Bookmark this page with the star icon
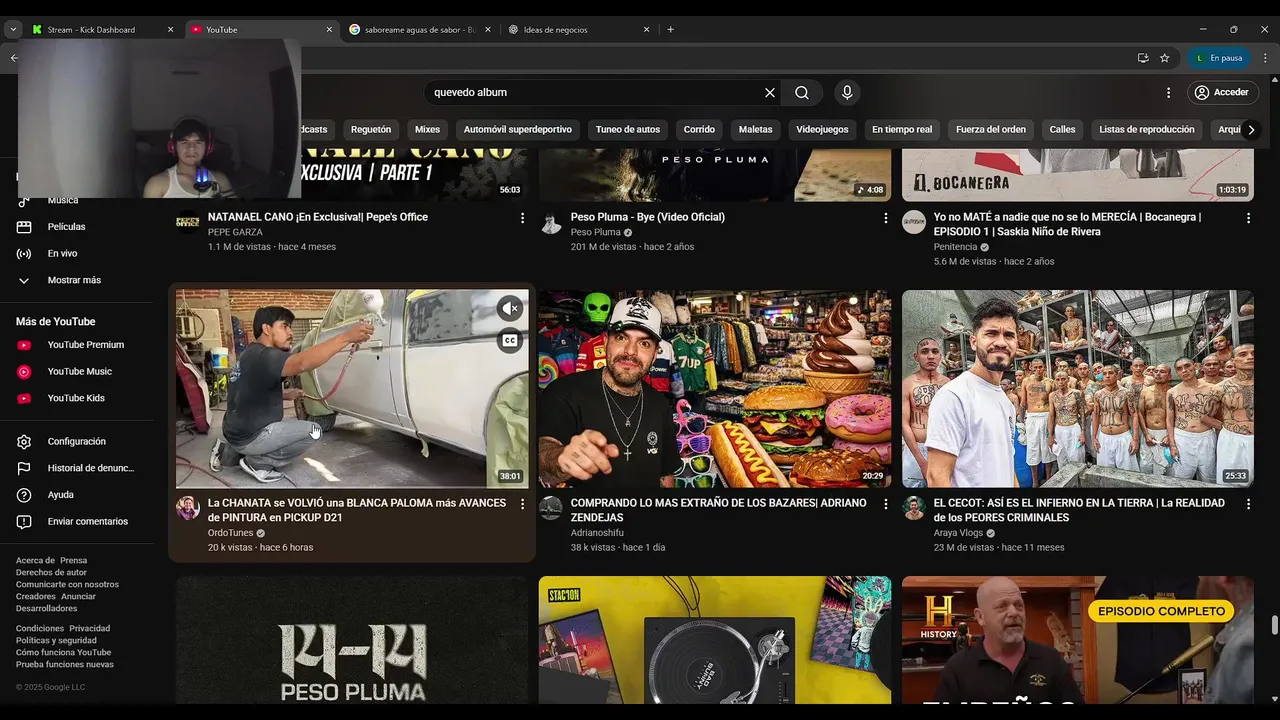 pos(1164,58)
